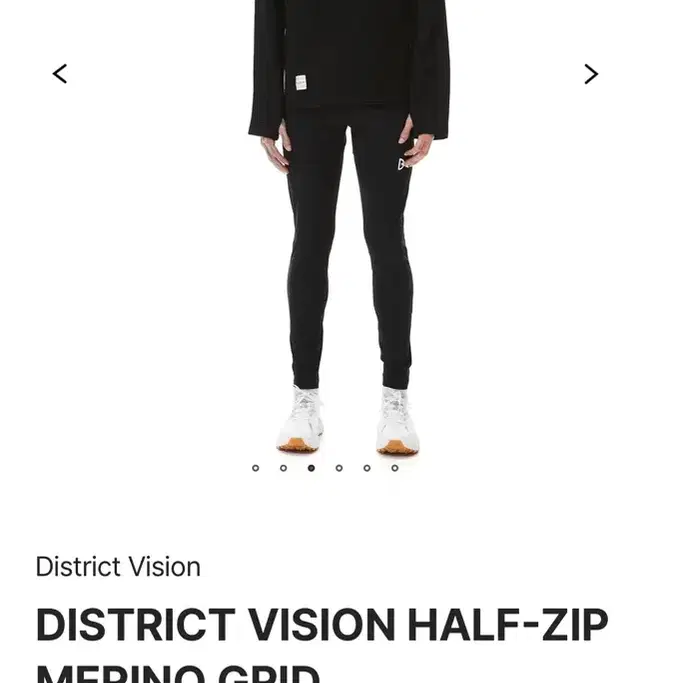Click the partially visible MERINO GRID line
This screenshot has width=683, height=683.
tap(178, 673)
